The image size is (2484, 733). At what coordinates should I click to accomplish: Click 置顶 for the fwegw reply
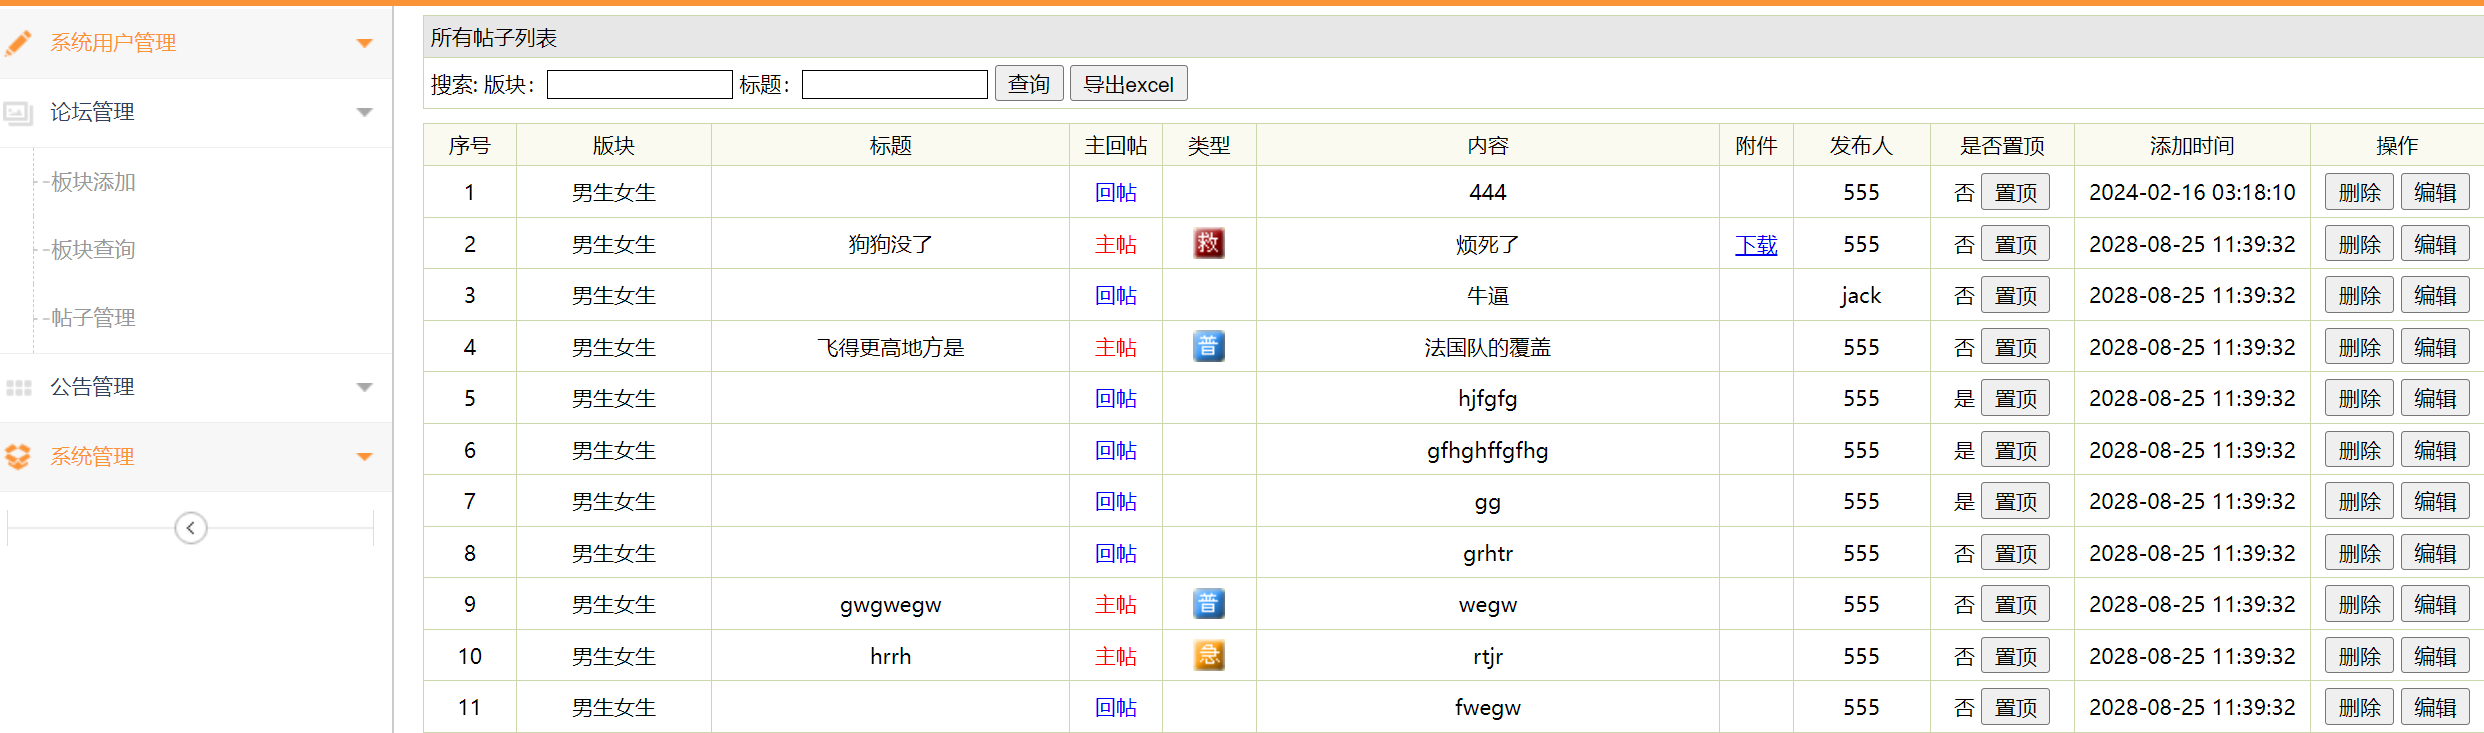2015,707
